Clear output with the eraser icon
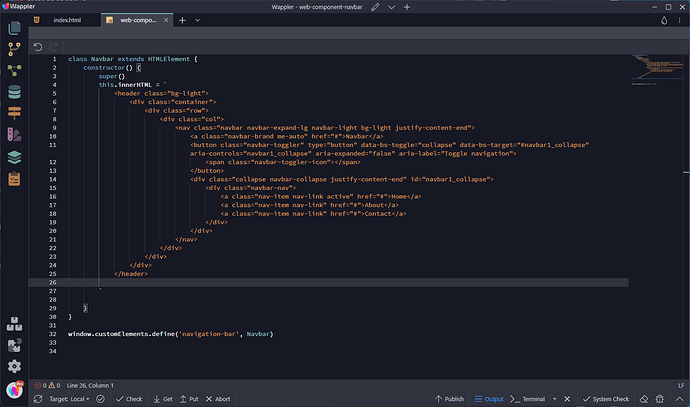The height and width of the screenshot is (407, 690). [x=644, y=399]
